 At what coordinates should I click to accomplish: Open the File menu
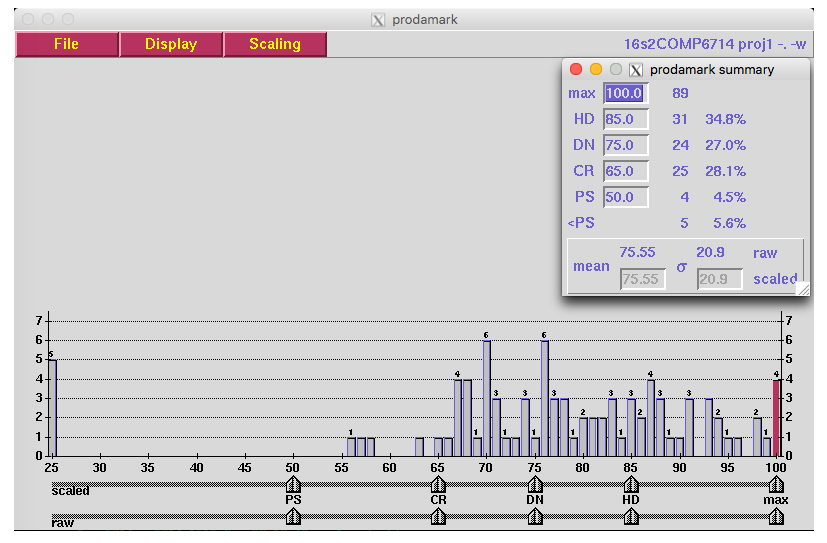click(66, 44)
